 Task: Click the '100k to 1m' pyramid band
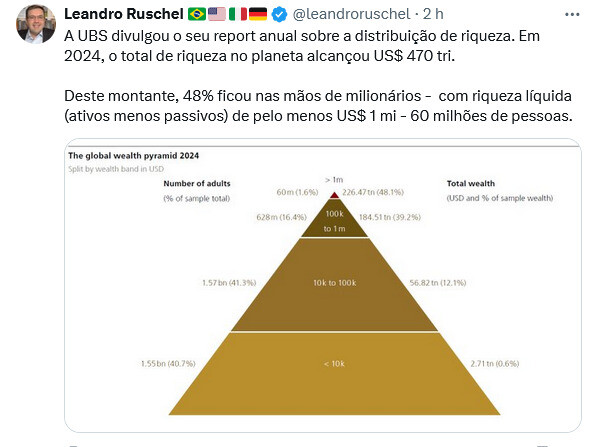pos(334,221)
